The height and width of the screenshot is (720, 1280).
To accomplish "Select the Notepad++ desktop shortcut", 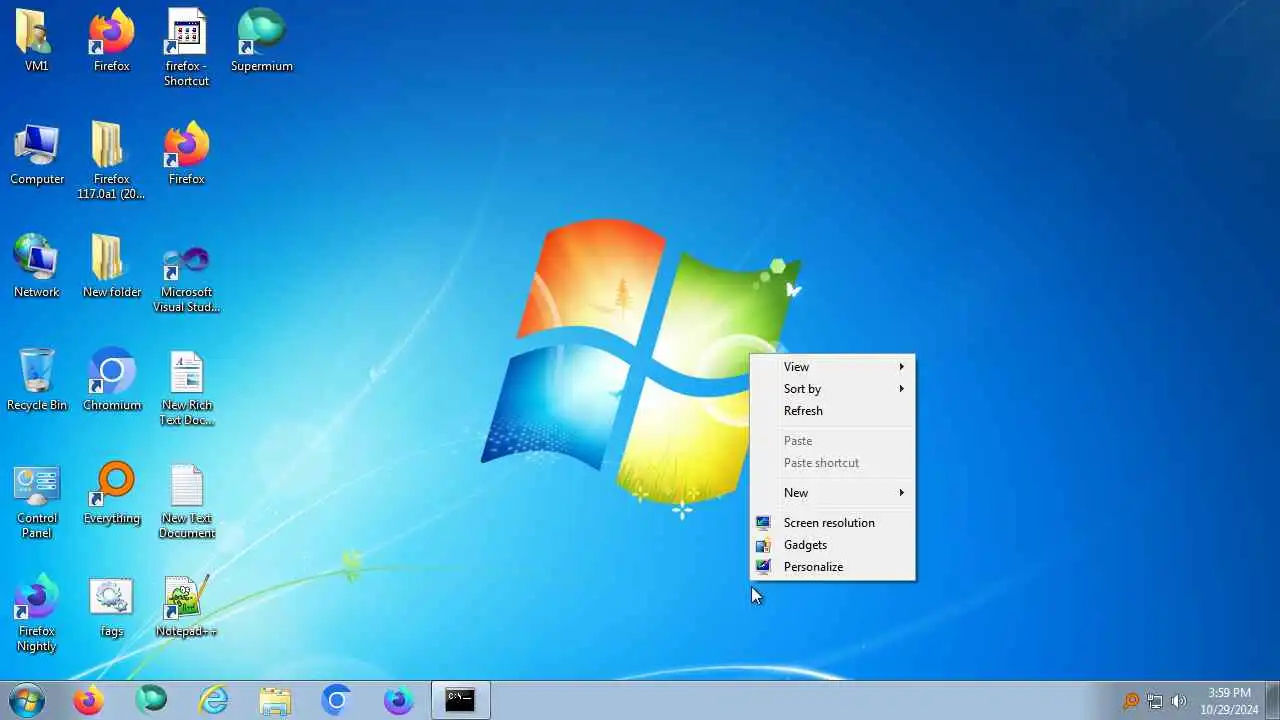I will click(187, 606).
